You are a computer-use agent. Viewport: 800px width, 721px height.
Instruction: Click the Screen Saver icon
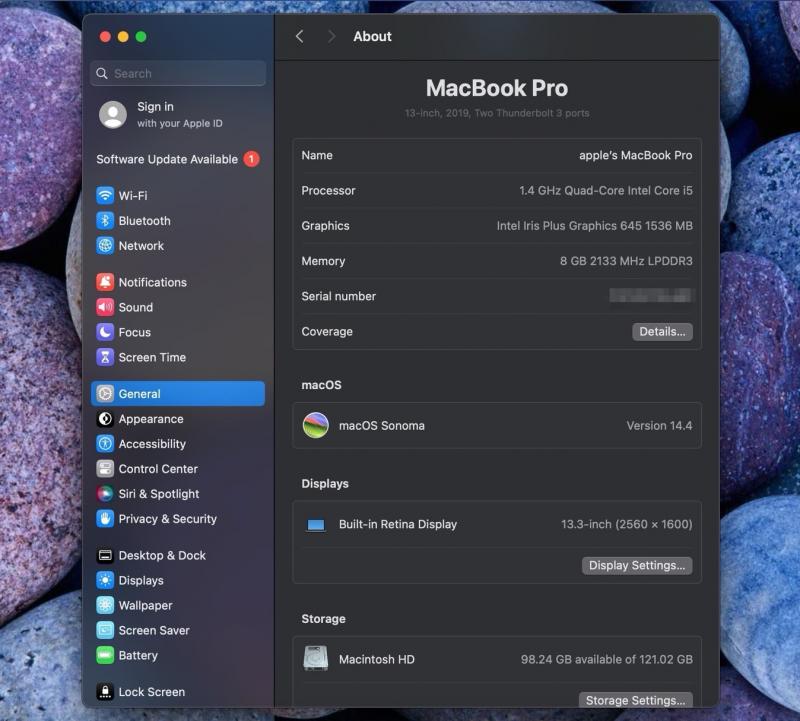pyautogui.click(x=105, y=630)
